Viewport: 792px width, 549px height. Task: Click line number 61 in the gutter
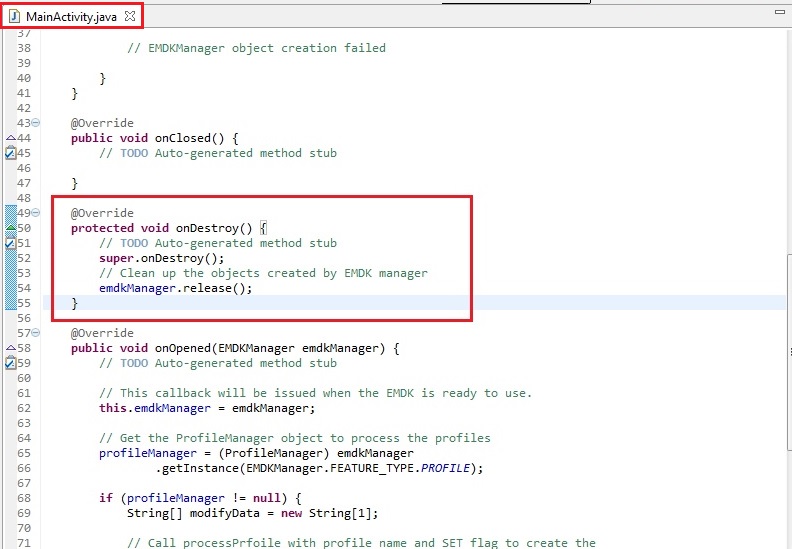click(23, 393)
